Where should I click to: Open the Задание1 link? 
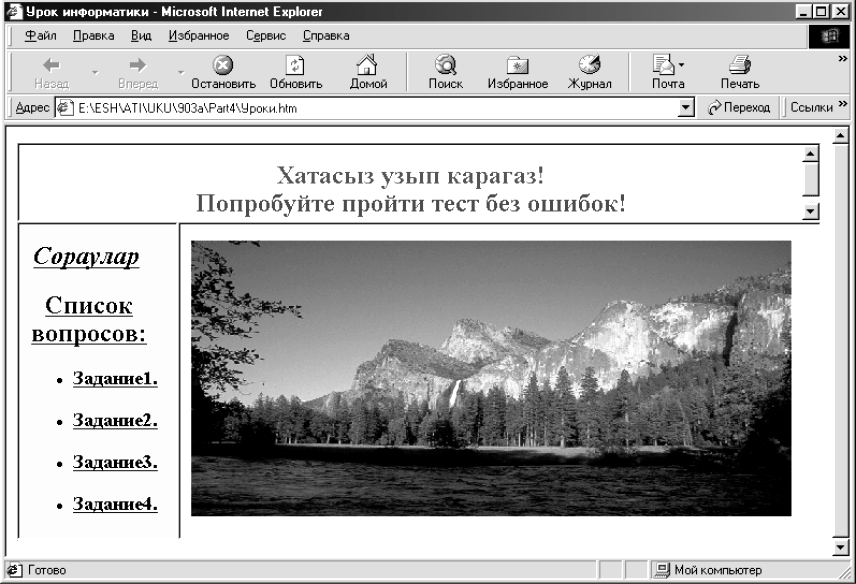pos(115,378)
